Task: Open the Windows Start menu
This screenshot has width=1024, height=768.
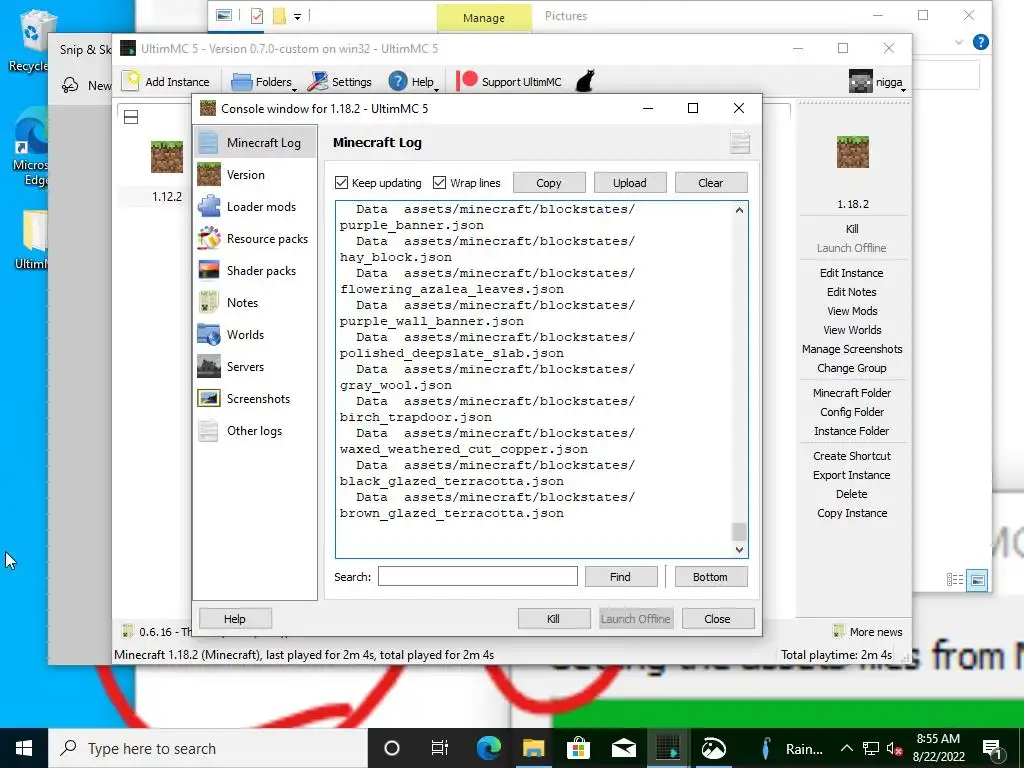Action: (24, 748)
